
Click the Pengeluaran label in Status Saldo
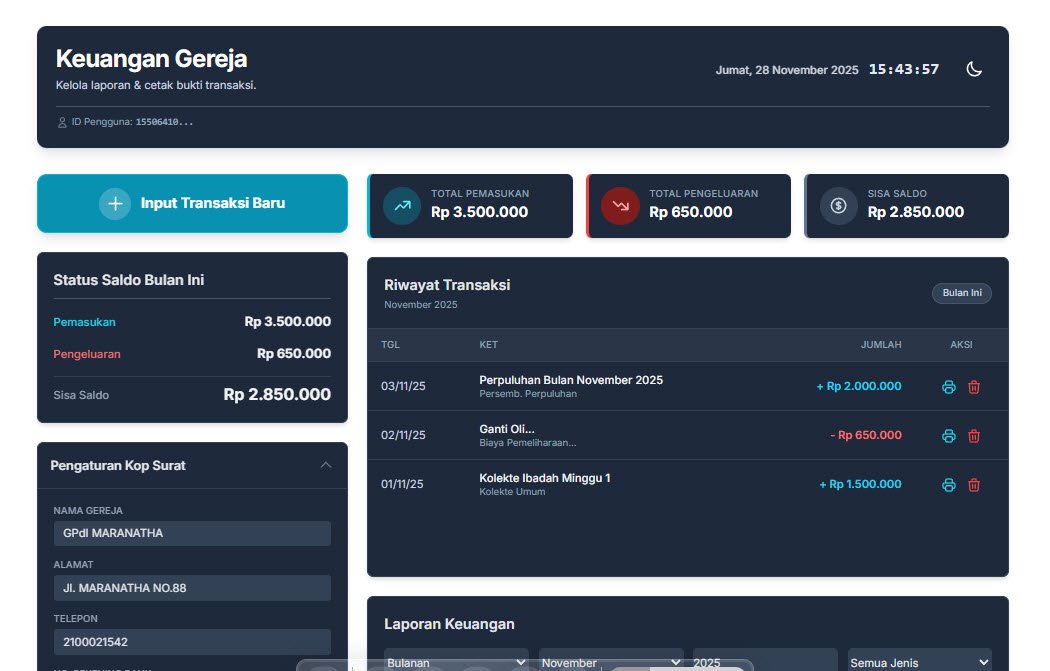[87, 354]
